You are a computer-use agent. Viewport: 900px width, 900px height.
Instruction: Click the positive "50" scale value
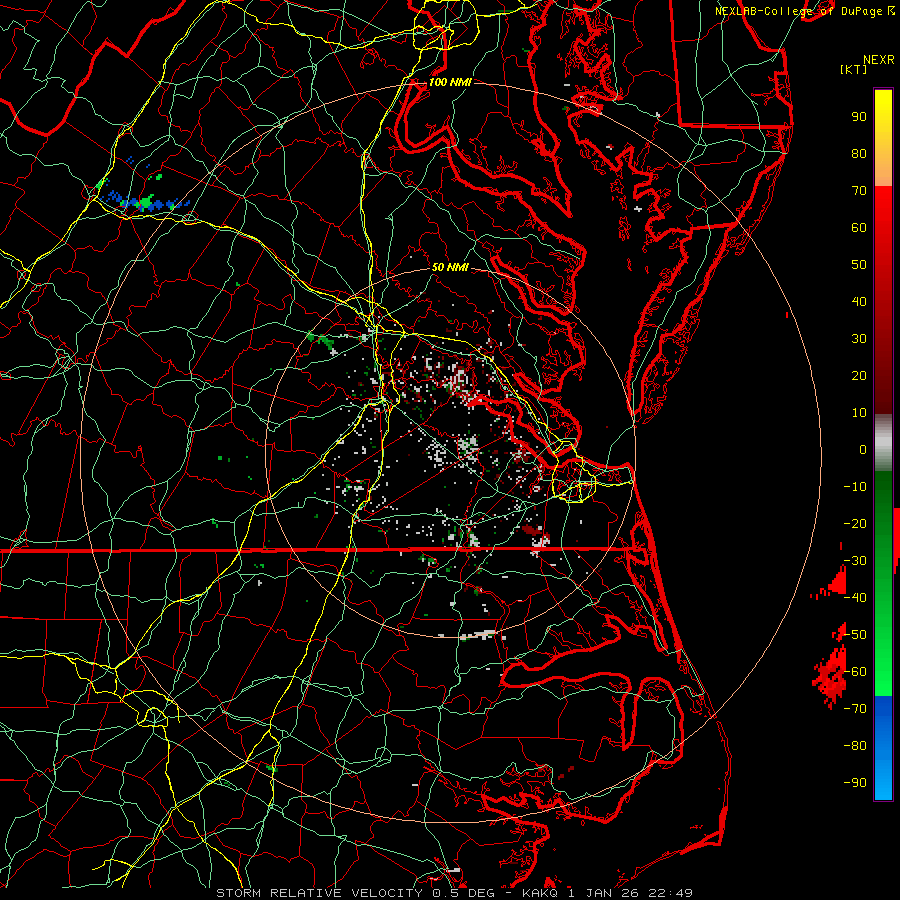859,265
